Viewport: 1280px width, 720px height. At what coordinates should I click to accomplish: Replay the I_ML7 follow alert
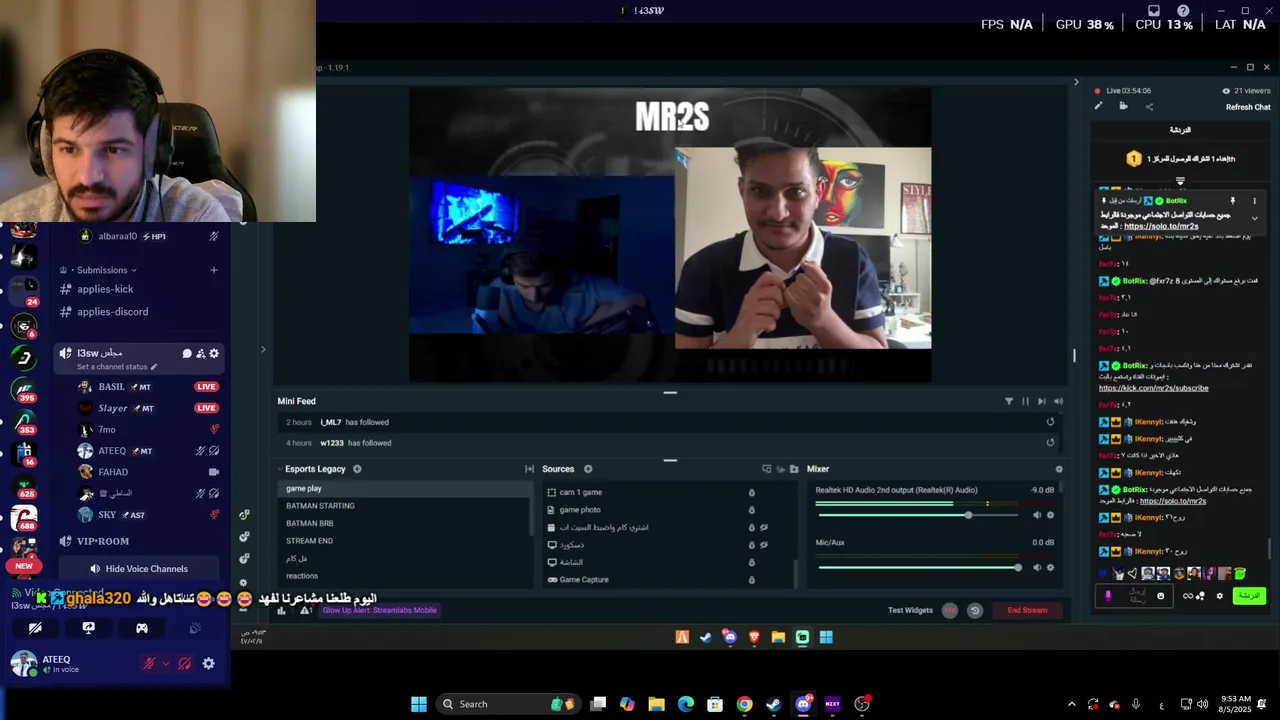1050,422
